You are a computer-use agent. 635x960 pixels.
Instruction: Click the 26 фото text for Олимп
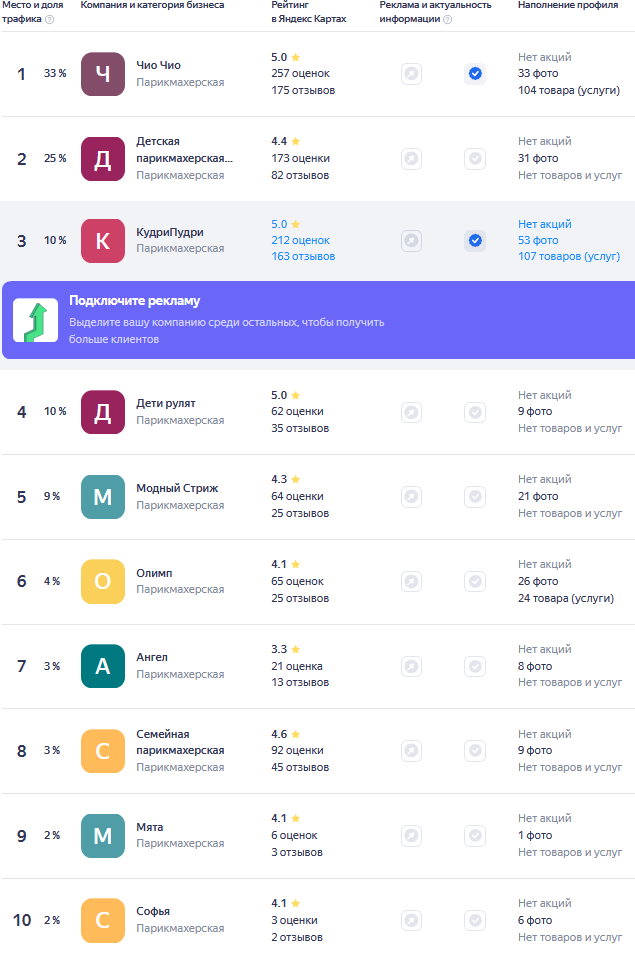(538, 581)
